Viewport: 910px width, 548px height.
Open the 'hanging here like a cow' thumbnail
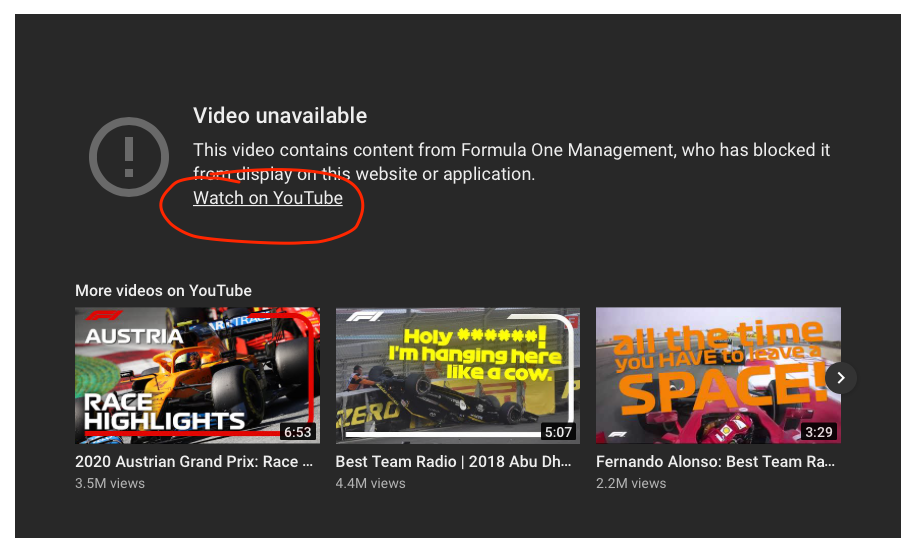457,375
